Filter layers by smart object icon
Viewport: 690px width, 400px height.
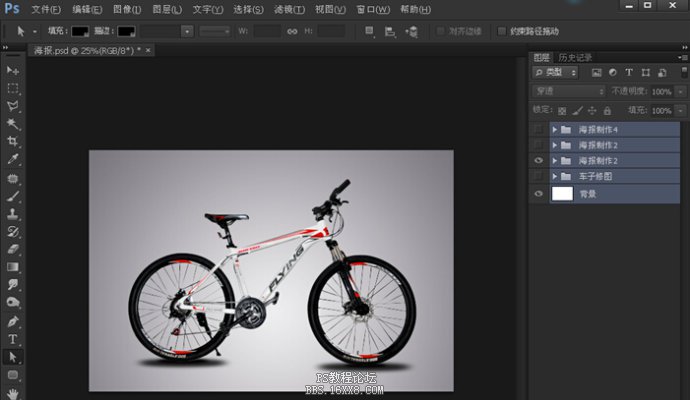coord(662,73)
